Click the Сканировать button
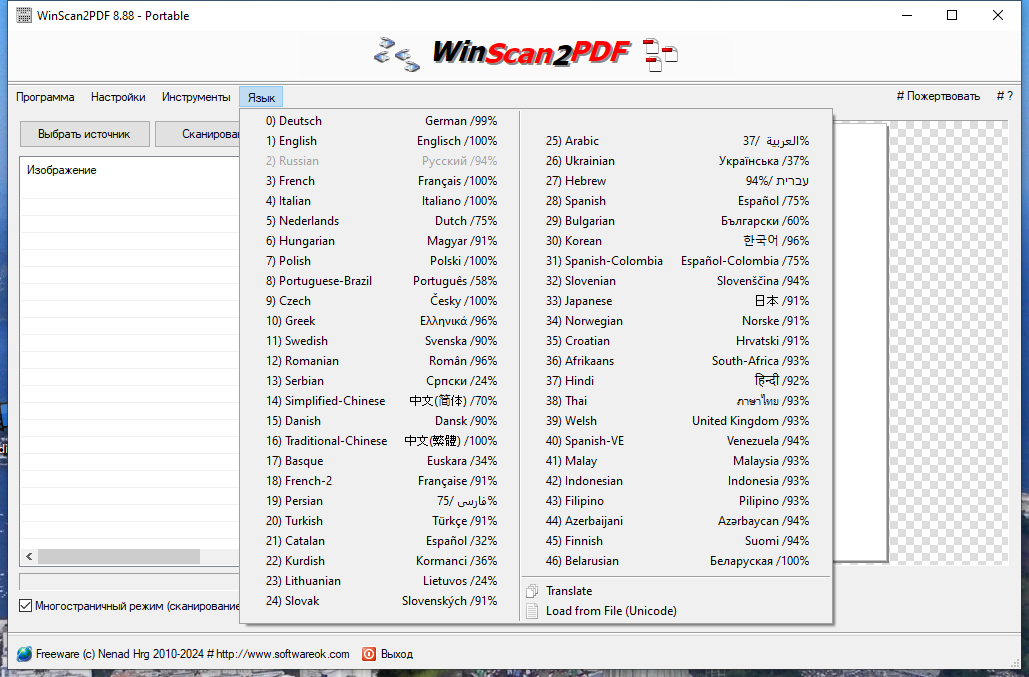This screenshot has height=677, width=1029. click(198, 134)
